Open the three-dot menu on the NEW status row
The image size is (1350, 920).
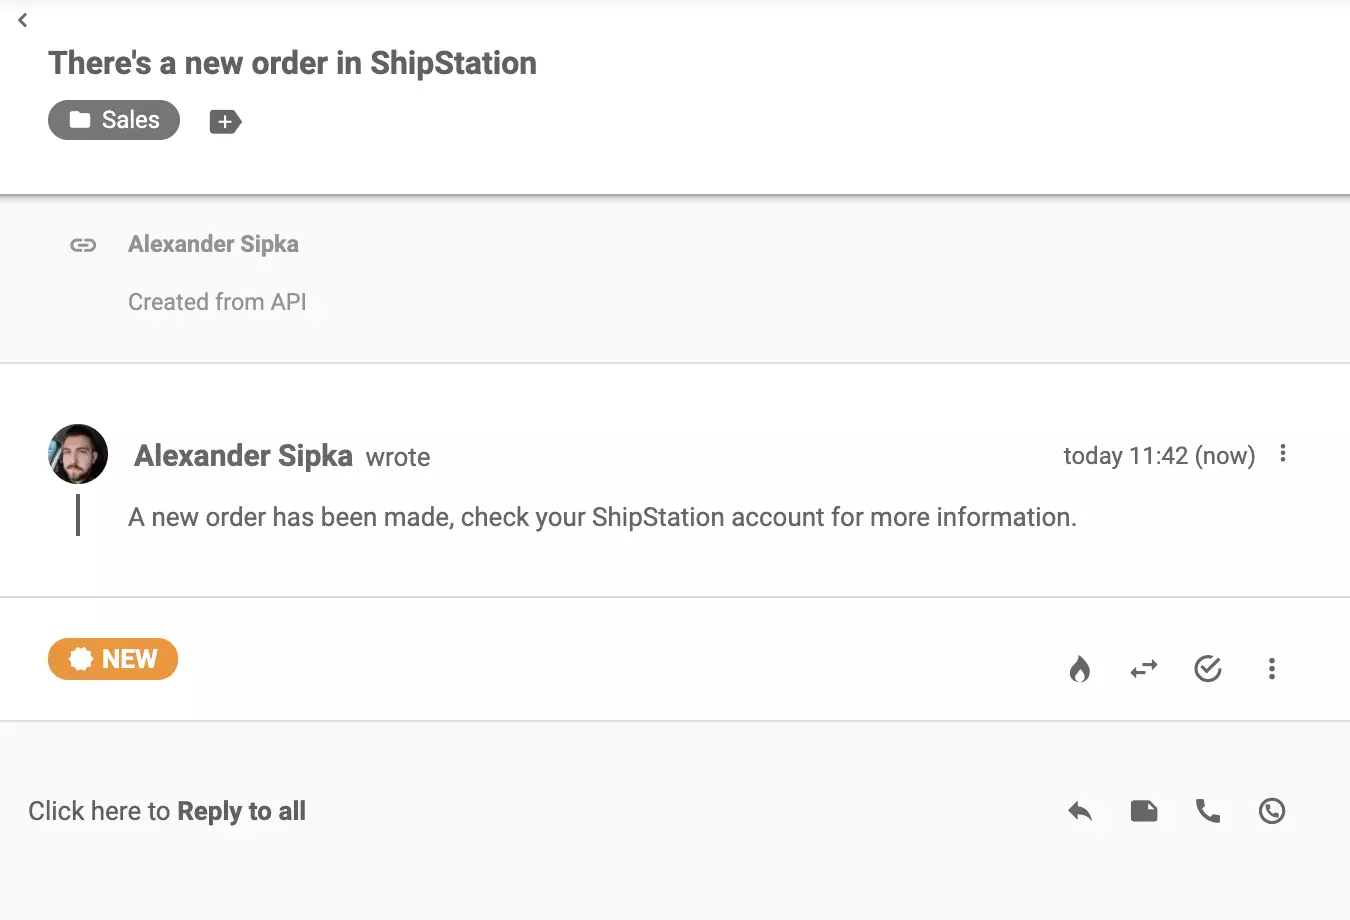click(1272, 668)
